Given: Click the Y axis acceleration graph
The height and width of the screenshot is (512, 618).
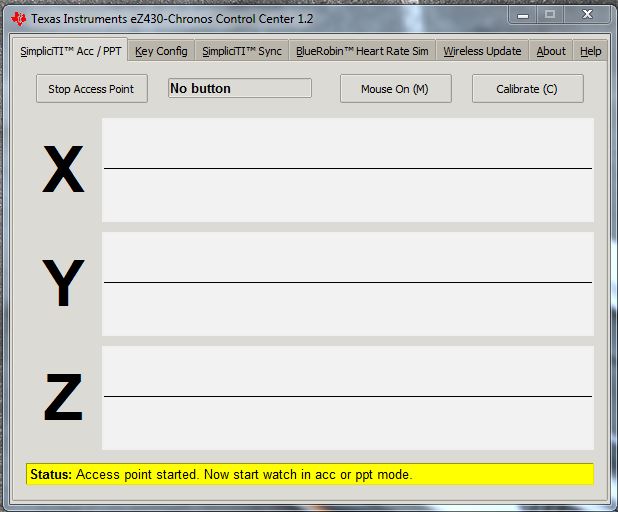Looking at the screenshot, I should (348, 284).
